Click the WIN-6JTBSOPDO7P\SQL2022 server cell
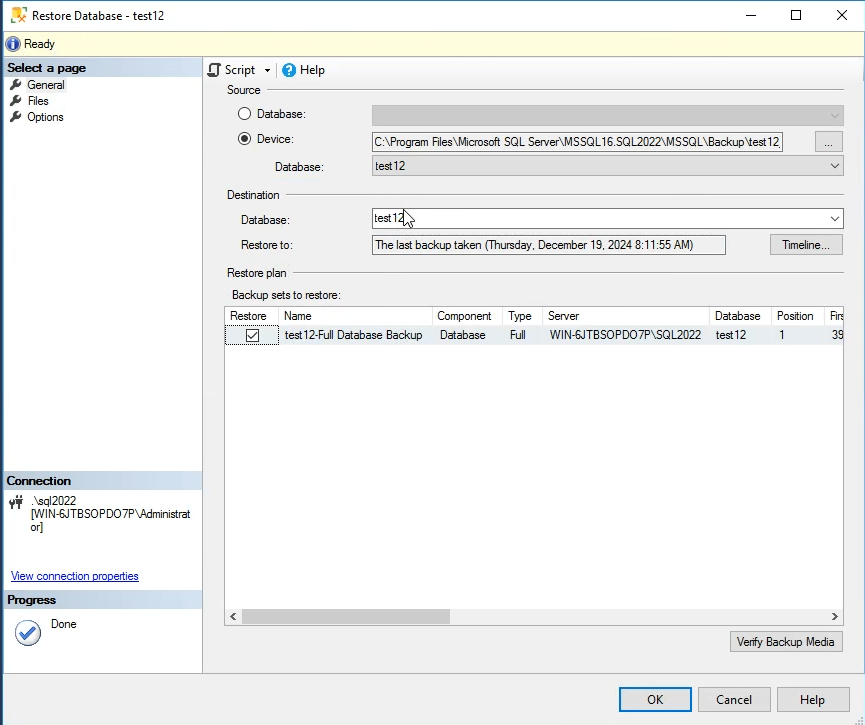Screen dimensions: 865x725 625,335
